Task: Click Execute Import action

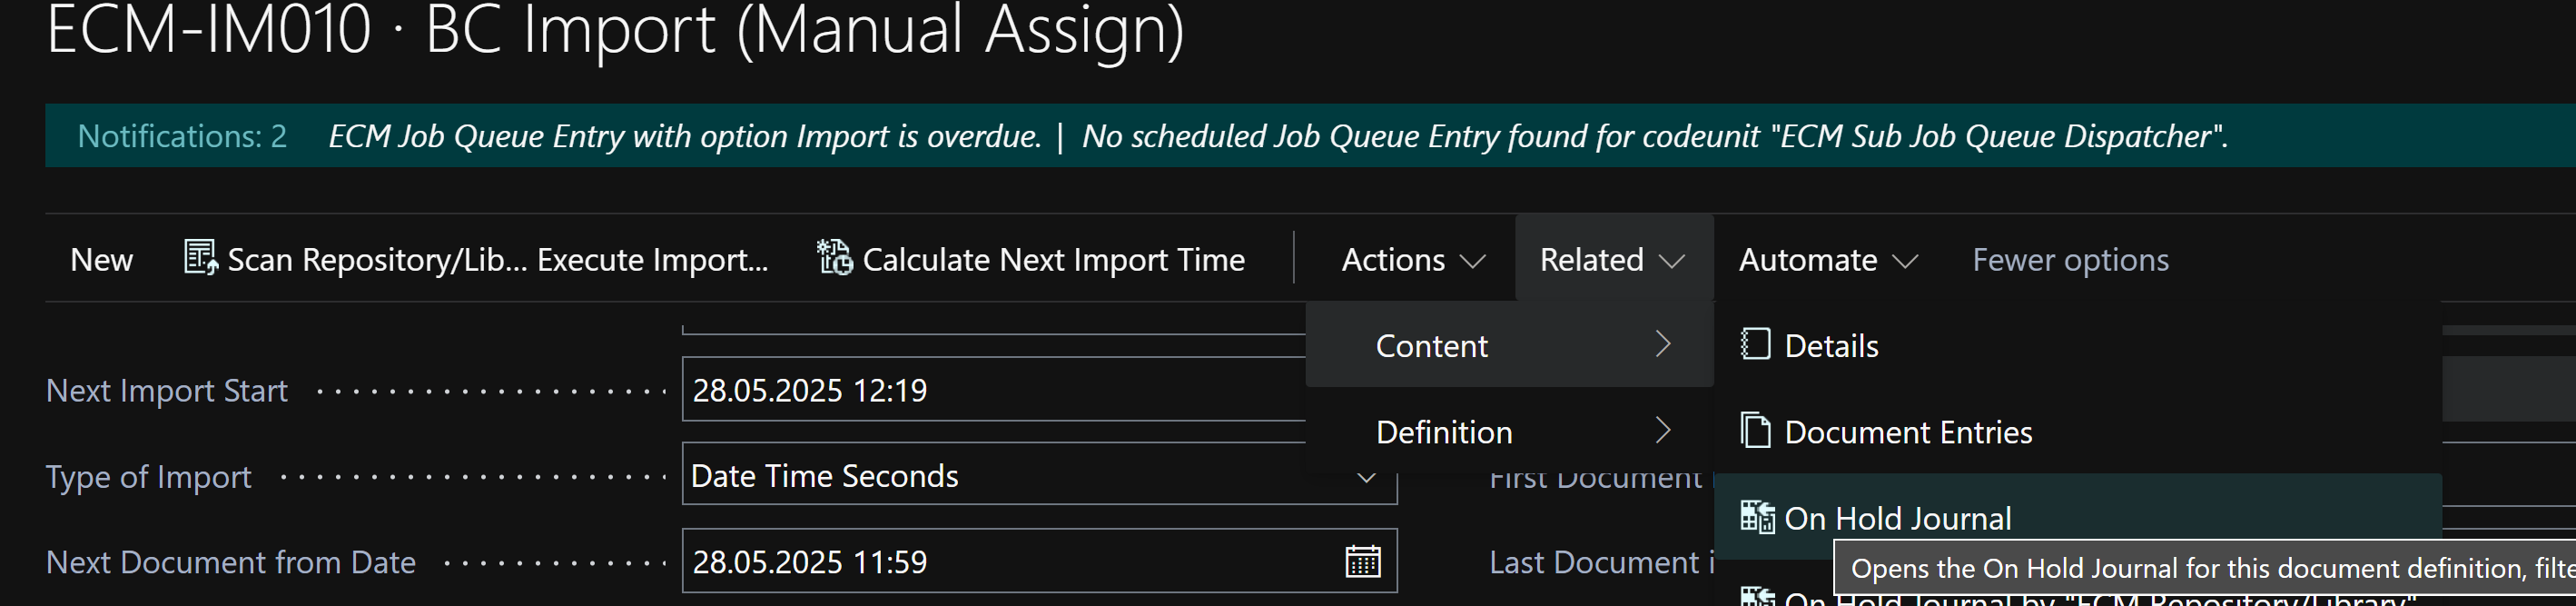Action: pos(652,260)
